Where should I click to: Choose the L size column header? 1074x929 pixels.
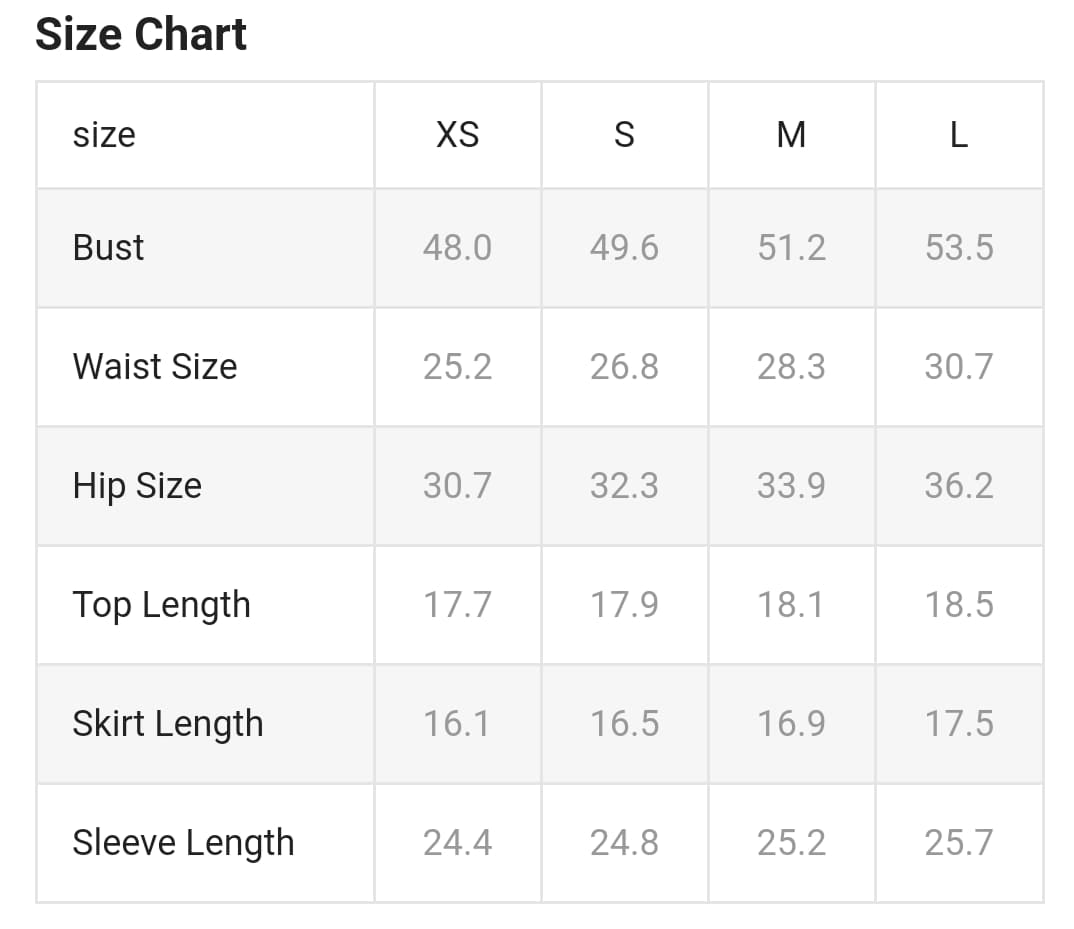[958, 134]
